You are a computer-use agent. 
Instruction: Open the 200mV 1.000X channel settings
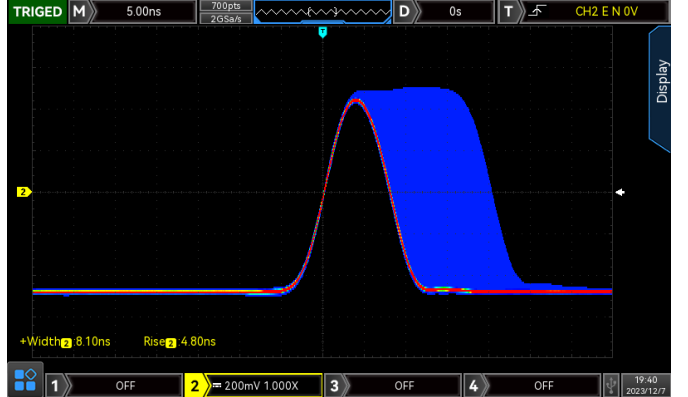(262, 386)
